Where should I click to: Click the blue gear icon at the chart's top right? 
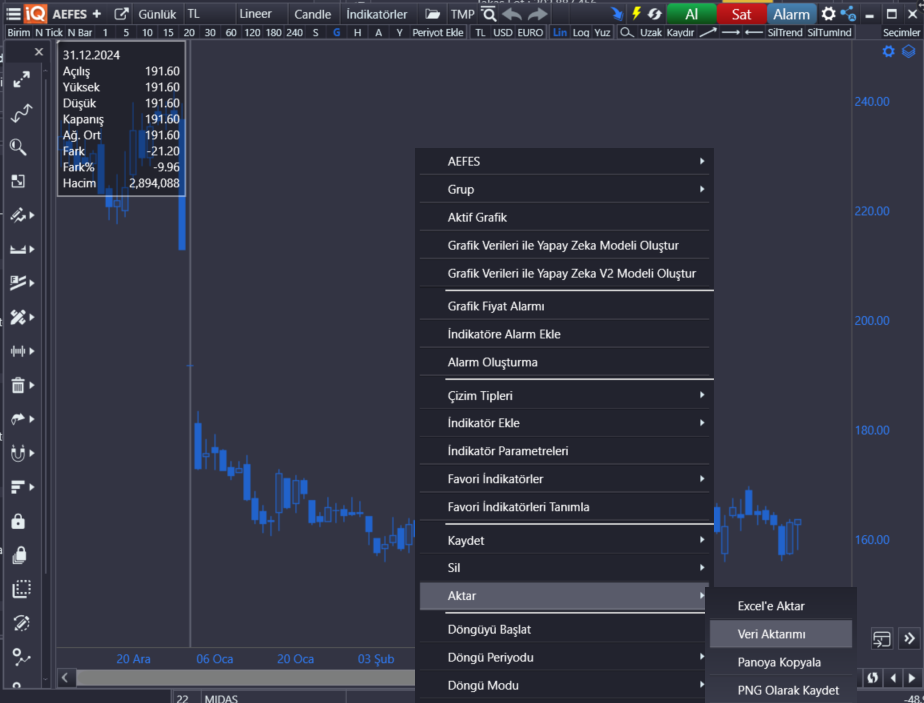click(889, 51)
